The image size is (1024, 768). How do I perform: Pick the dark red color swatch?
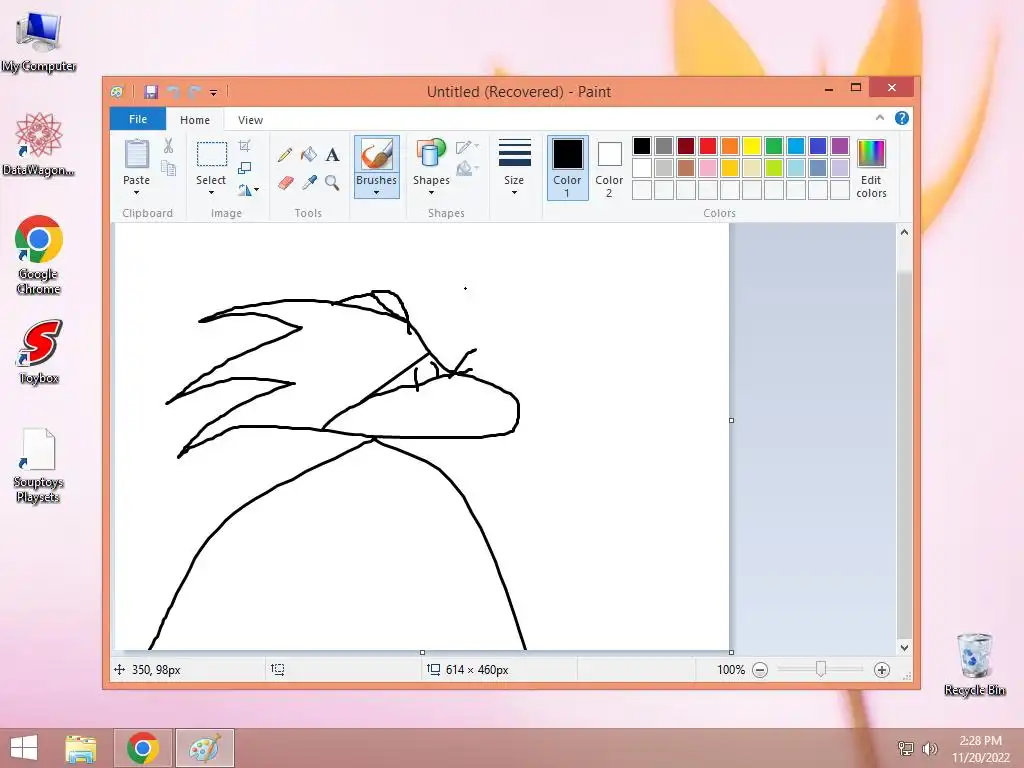click(686, 146)
